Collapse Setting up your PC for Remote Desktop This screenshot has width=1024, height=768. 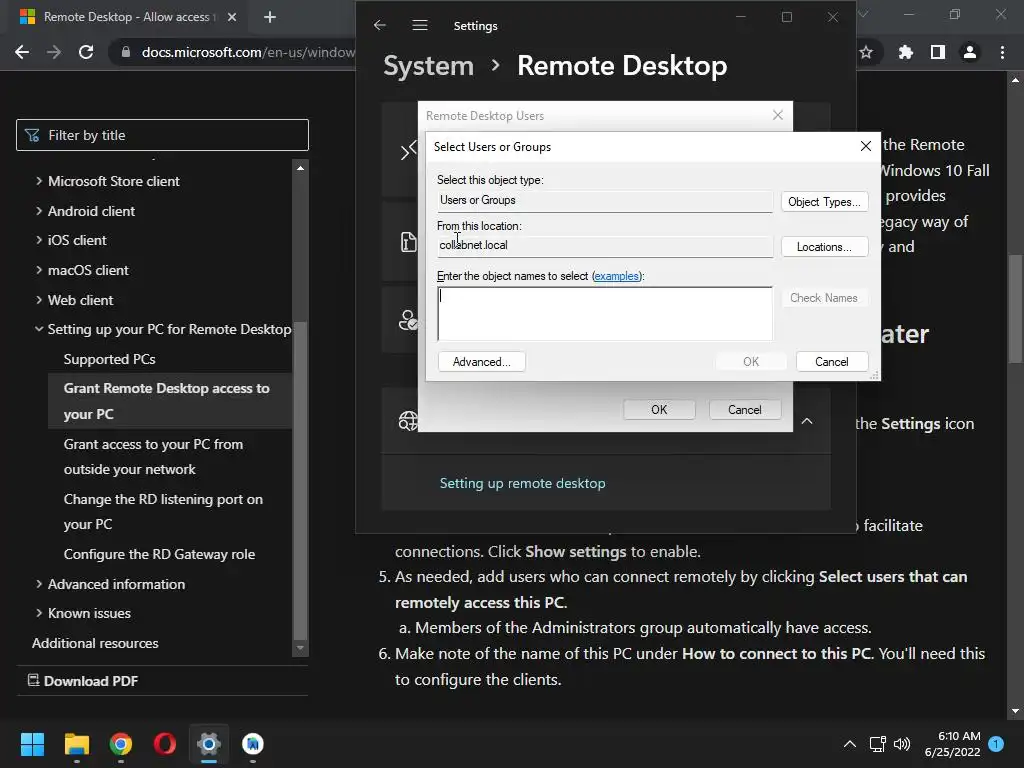pos(39,329)
